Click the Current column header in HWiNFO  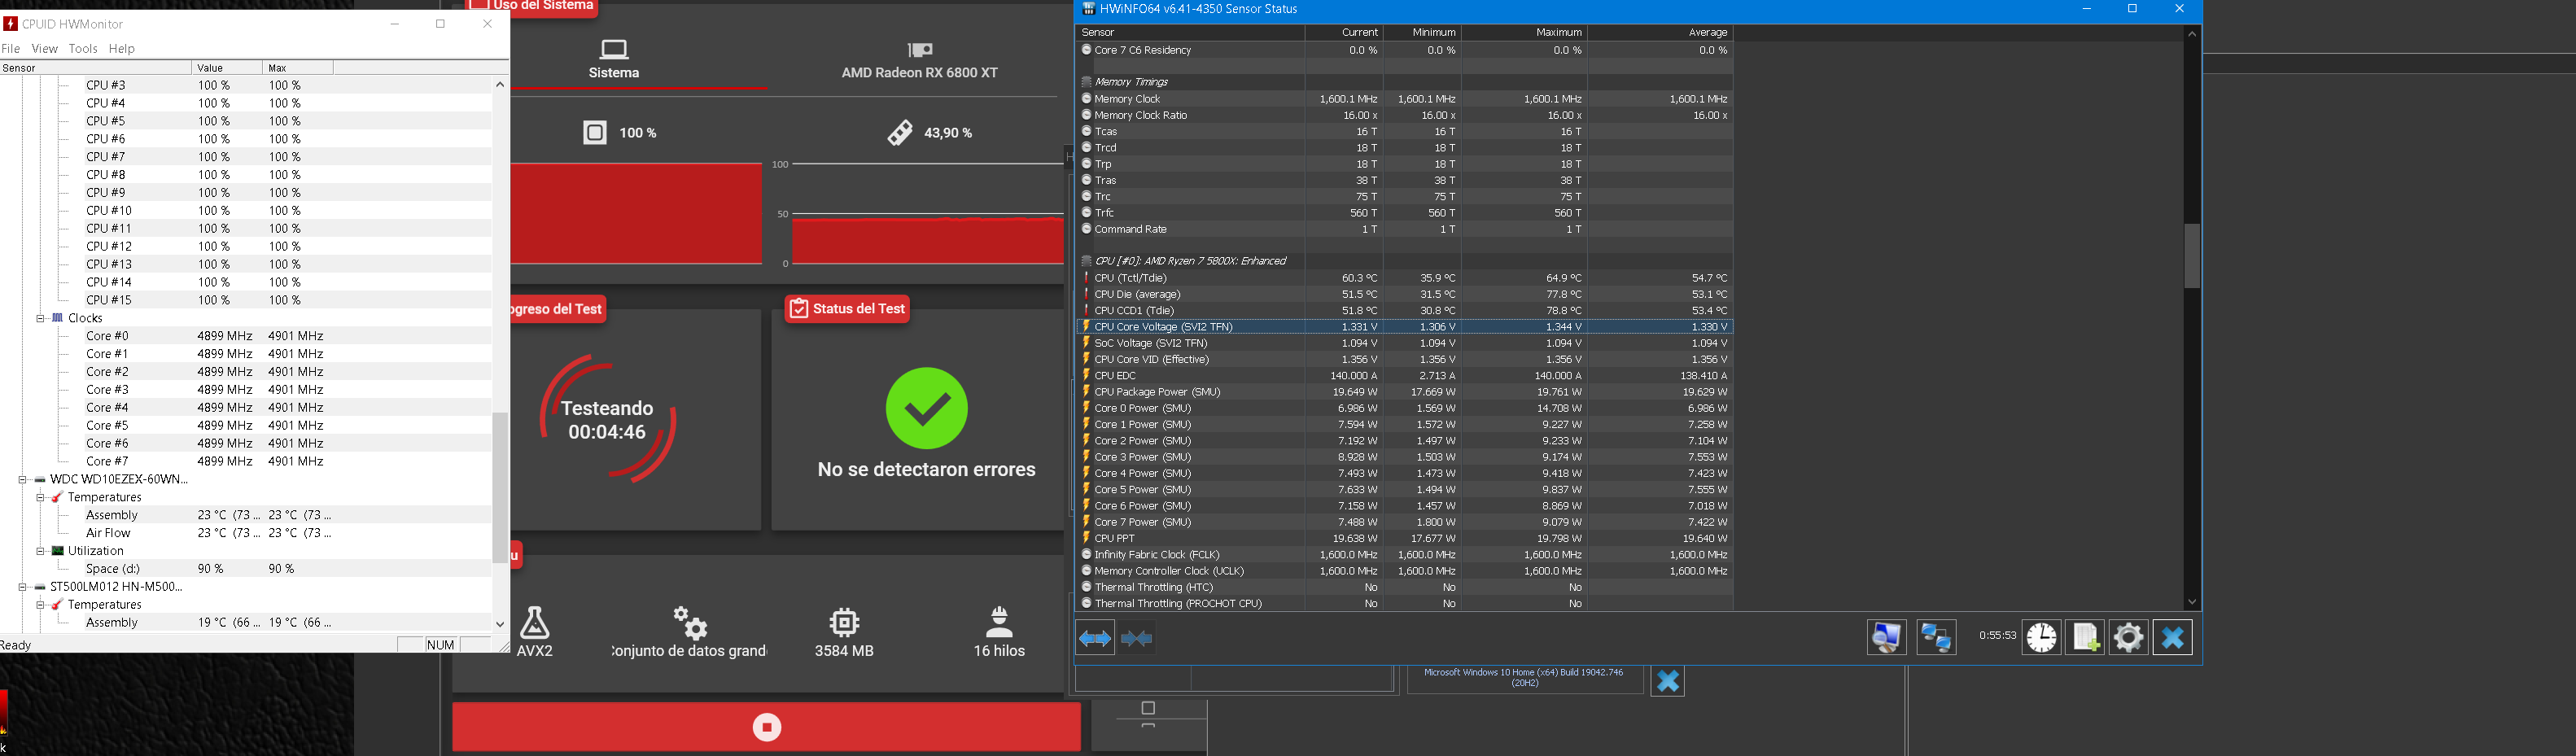coord(1344,33)
